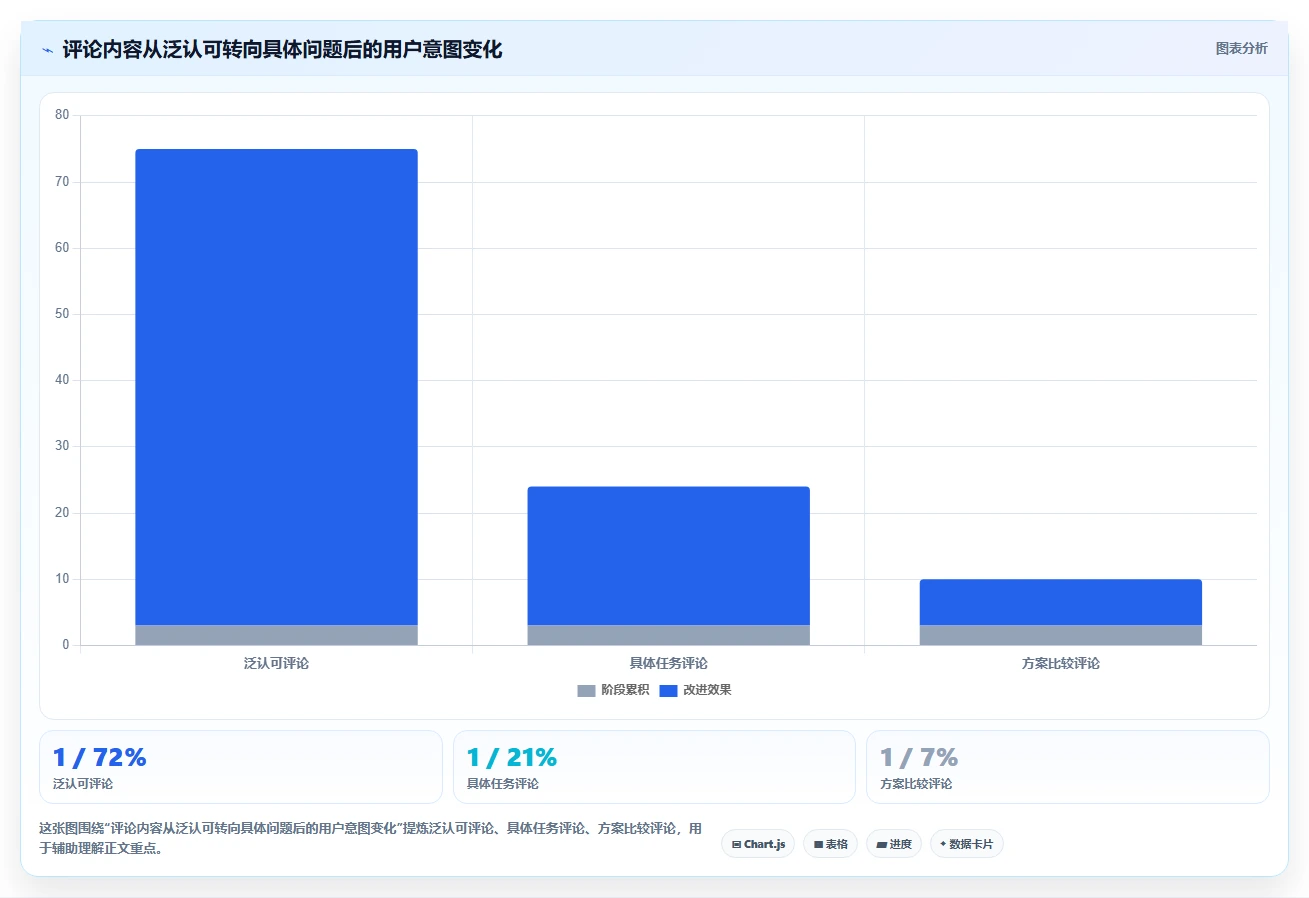
Task: Click the x-axis label 方案比较评论
Action: (1060, 663)
